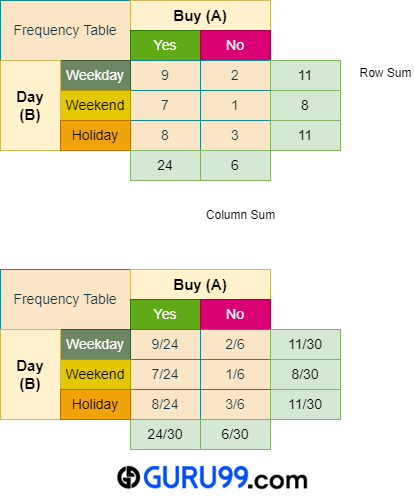
Task: Click the Holiday row label in top table
Action: click(x=95, y=135)
